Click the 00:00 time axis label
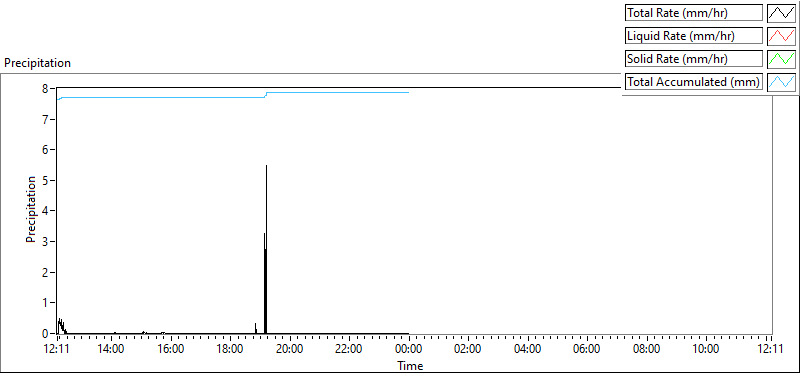Screen dimensions: 800x373 (408, 349)
